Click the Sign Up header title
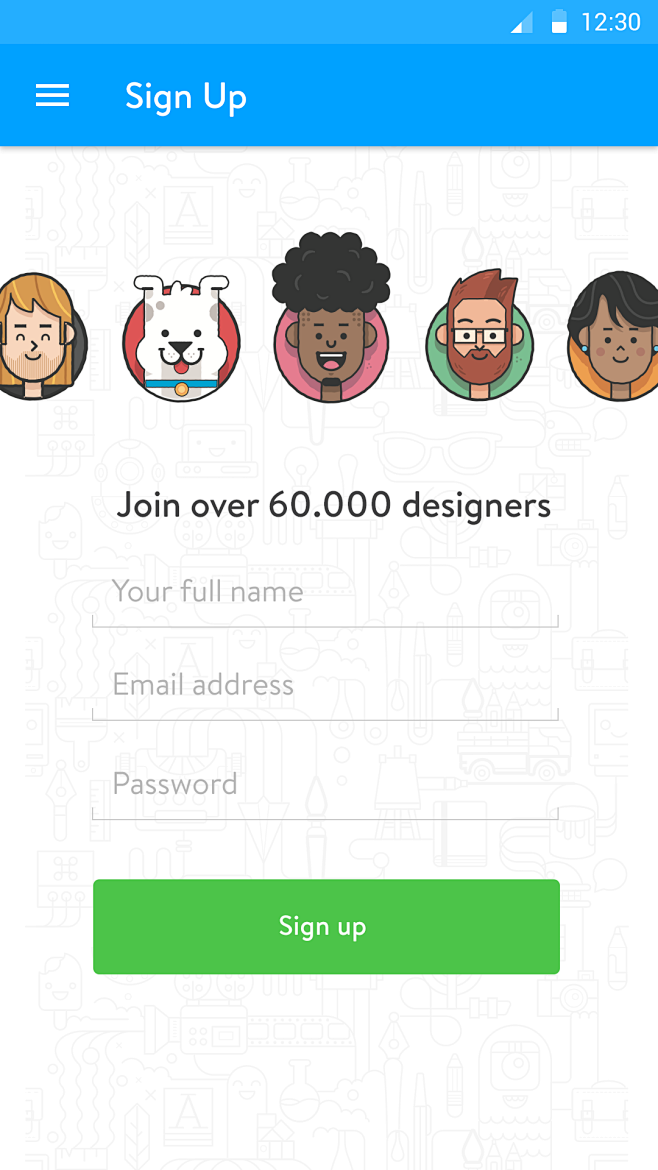Viewport: 658px width, 1170px height. 186,97
